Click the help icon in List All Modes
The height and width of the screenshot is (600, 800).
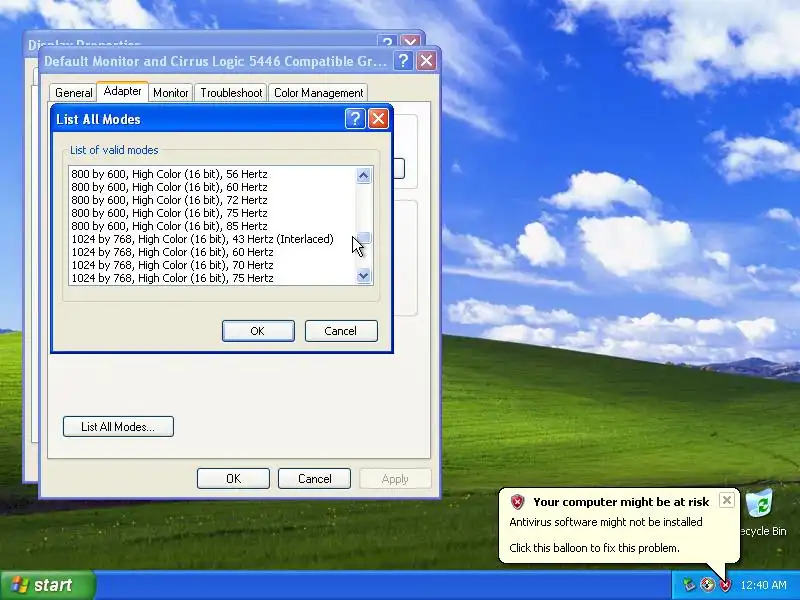(355, 119)
